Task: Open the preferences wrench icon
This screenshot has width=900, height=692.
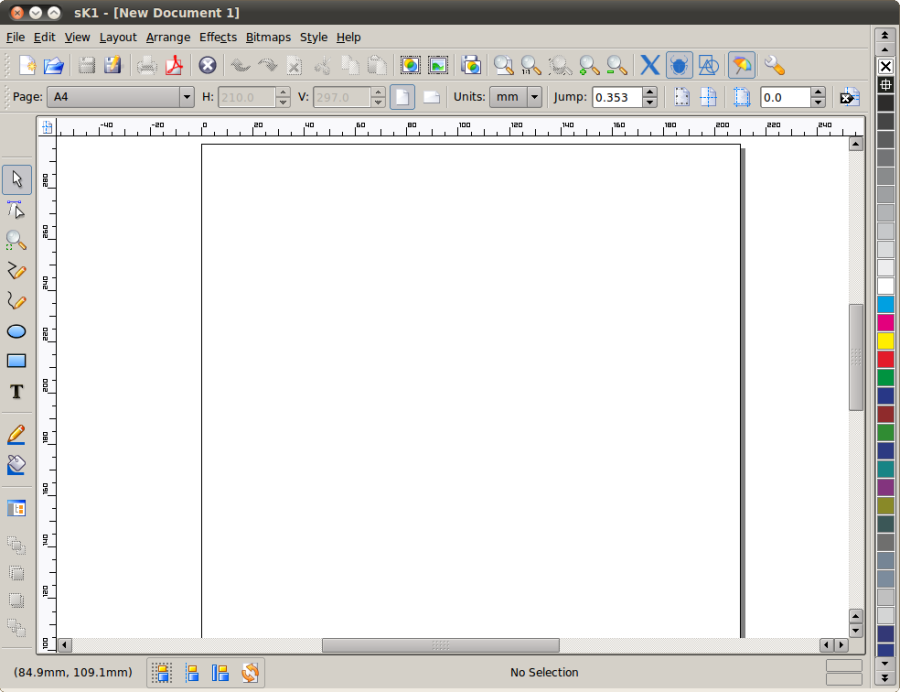Action: pos(774,65)
